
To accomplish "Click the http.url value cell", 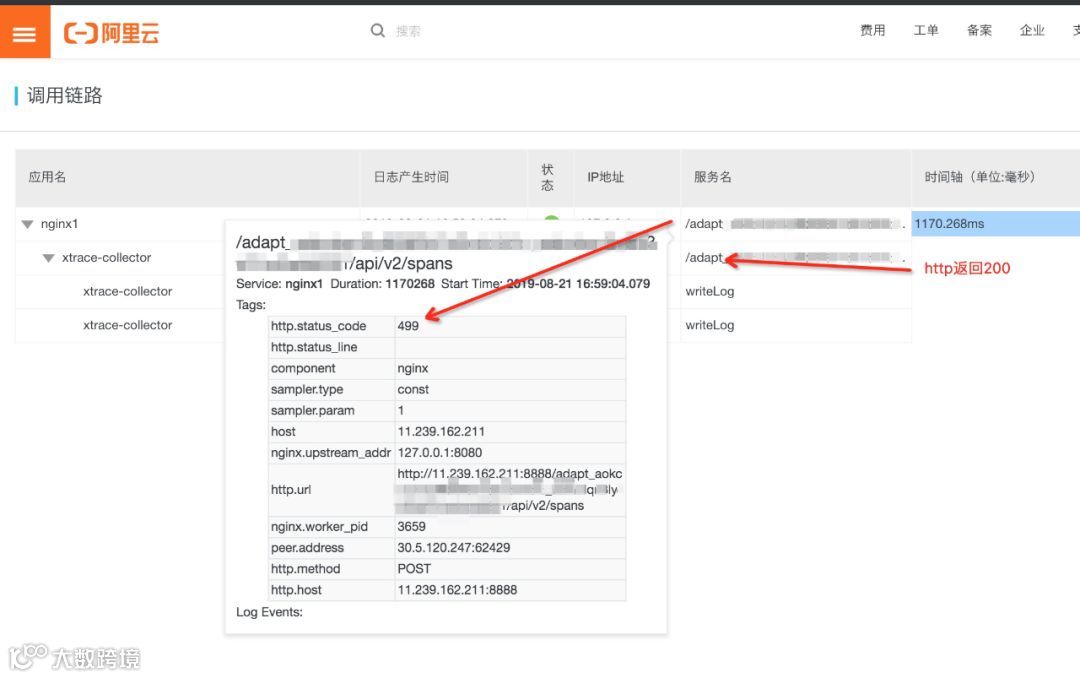I will (x=510, y=489).
